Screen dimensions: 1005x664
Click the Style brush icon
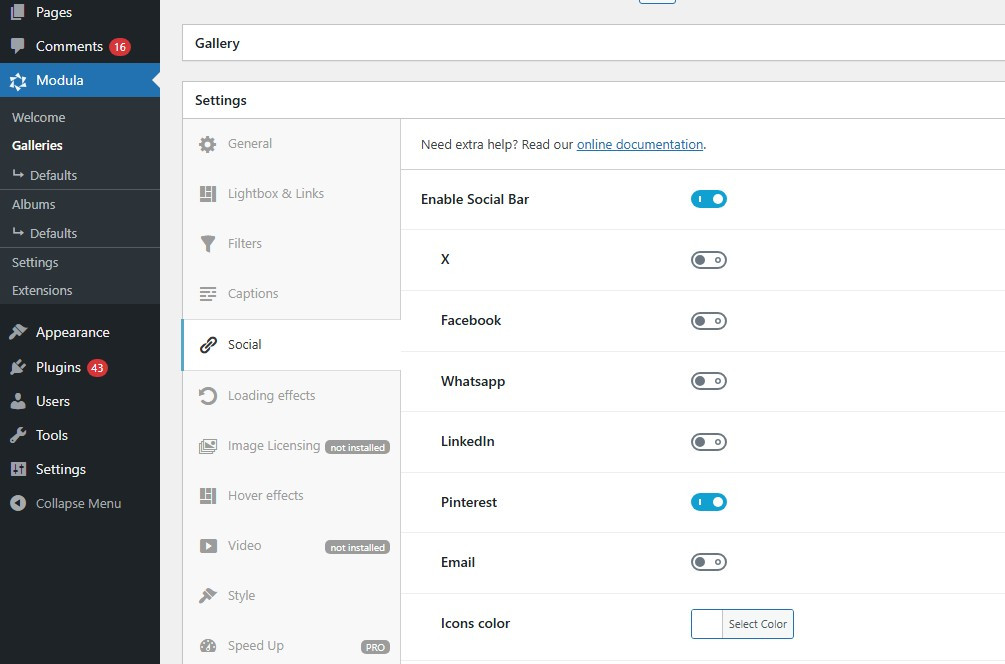[x=207, y=596]
